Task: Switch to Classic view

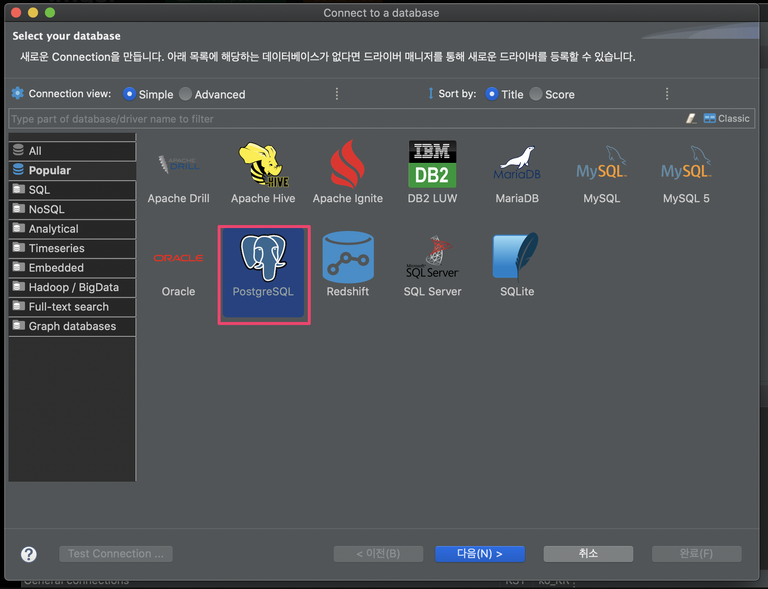Action: (x=726, y=118)
